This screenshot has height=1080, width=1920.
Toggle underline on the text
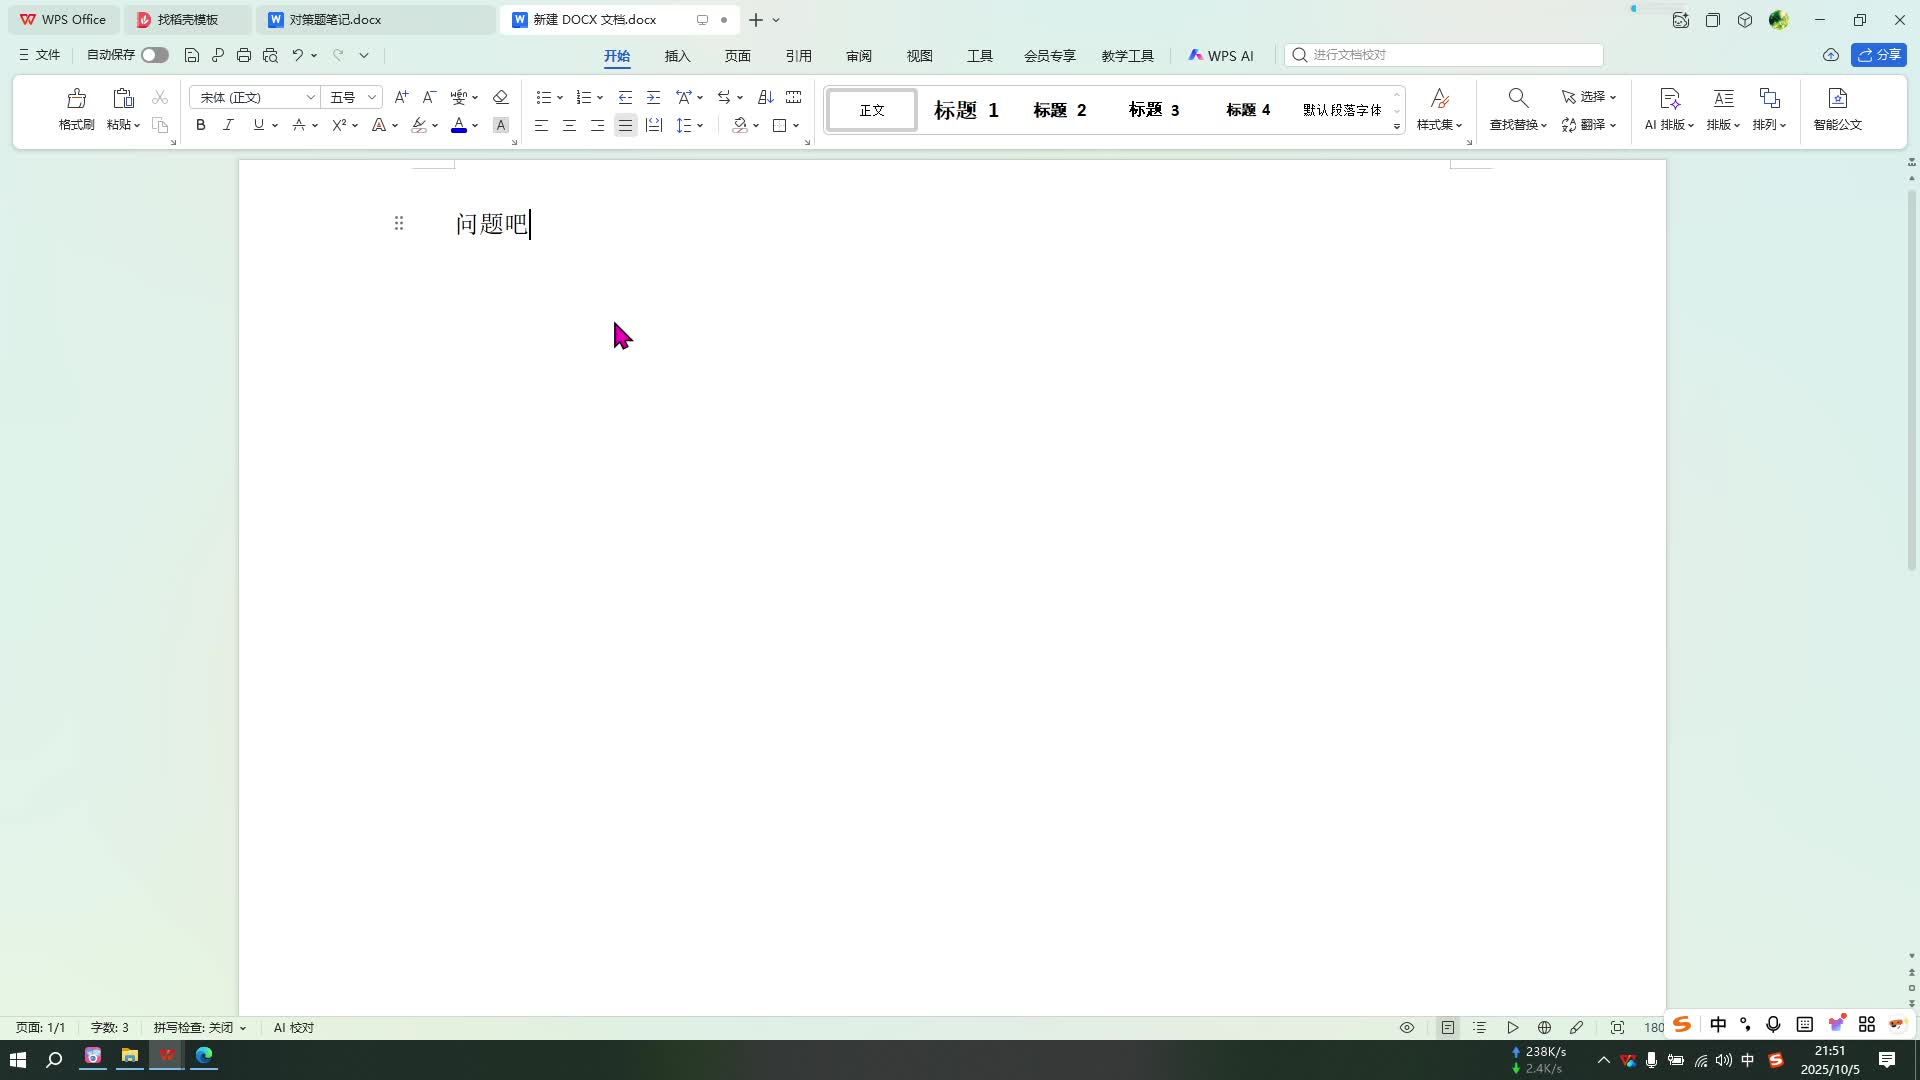point(258,125)
